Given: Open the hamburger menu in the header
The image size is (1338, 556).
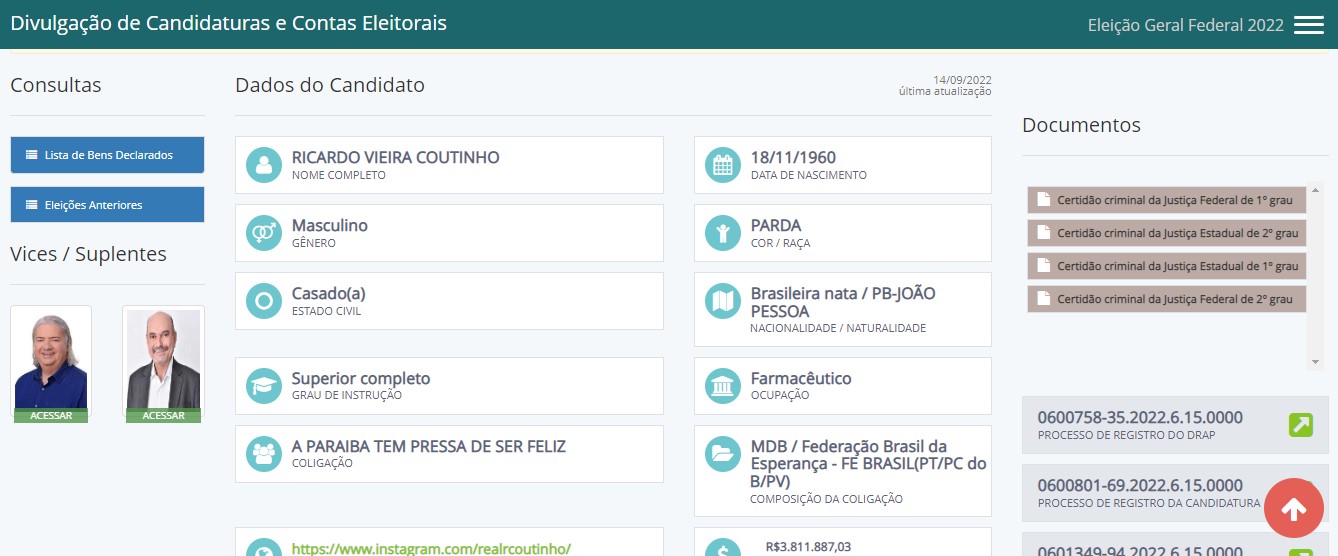Looking at the screenshot, I should tap(1308, 25).
